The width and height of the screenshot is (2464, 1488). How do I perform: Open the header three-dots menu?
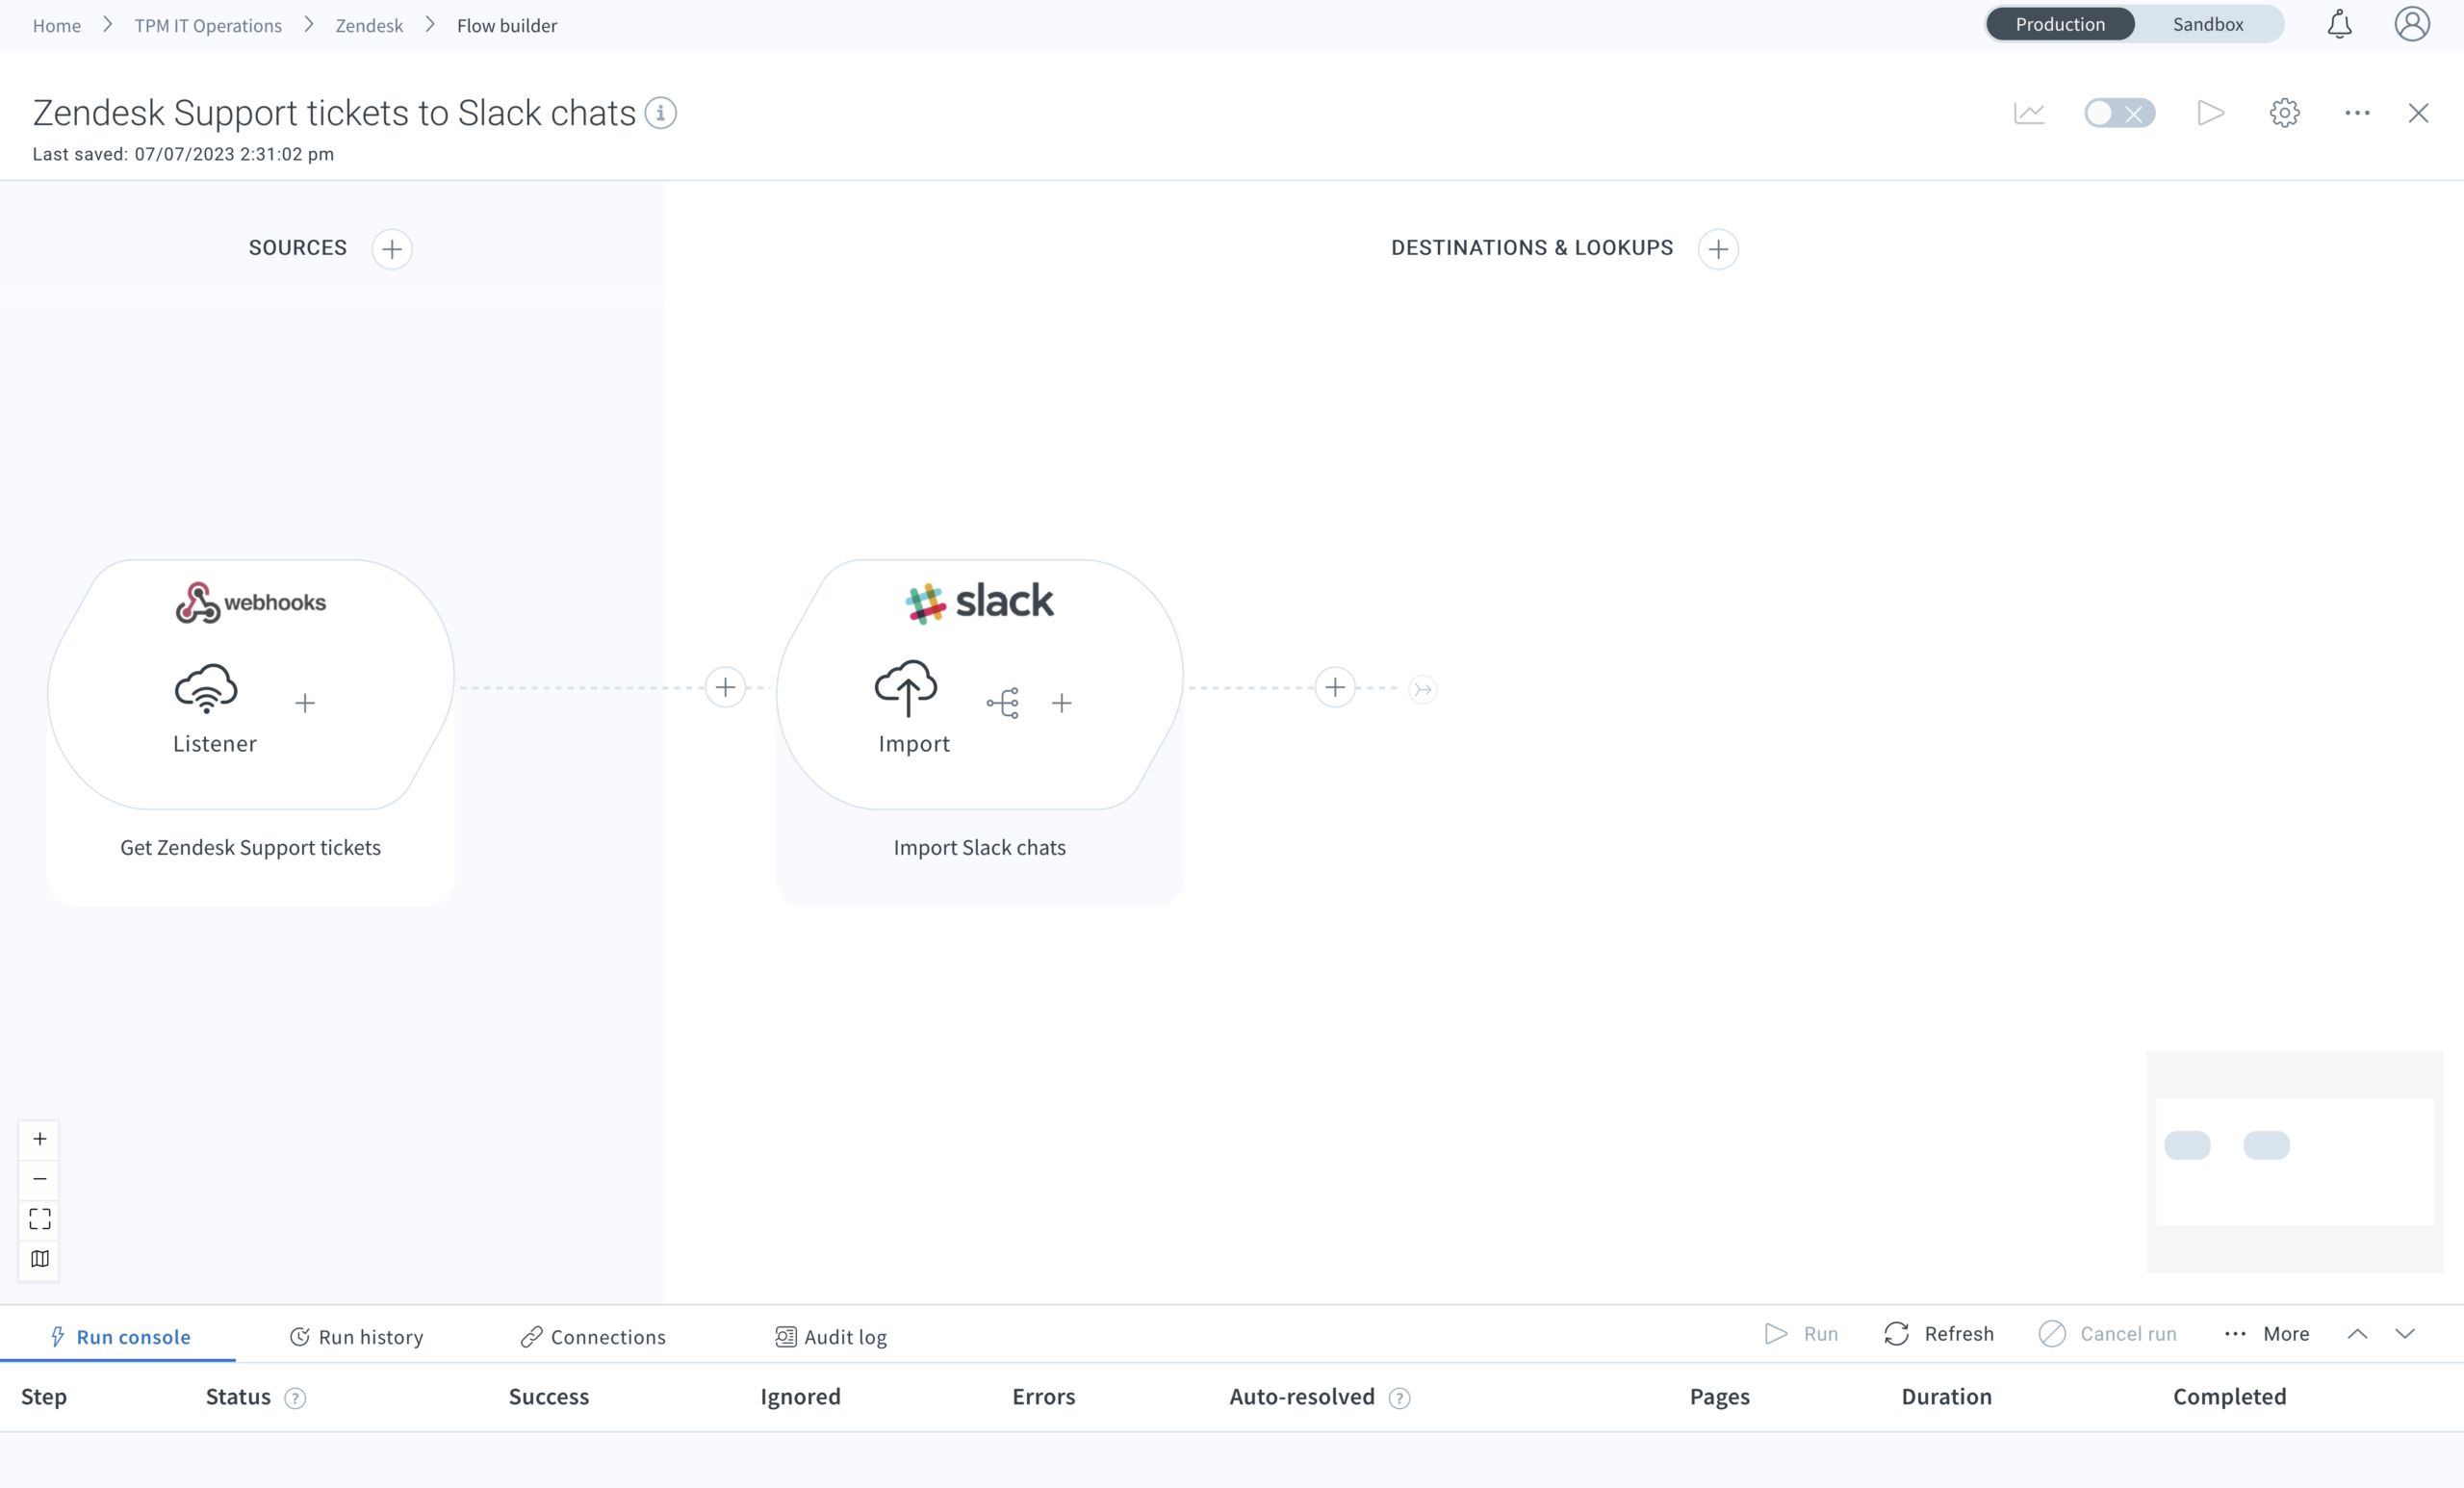pos(2357,113)
